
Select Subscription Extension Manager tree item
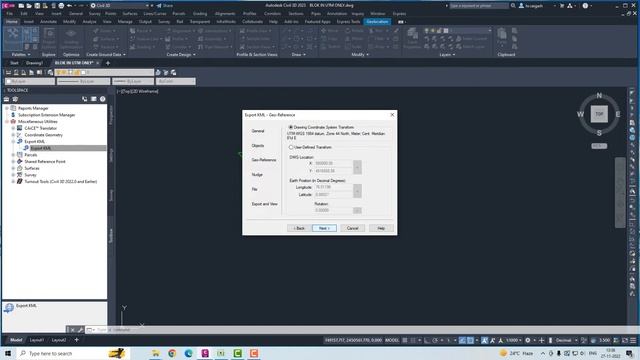click(46, 115)
